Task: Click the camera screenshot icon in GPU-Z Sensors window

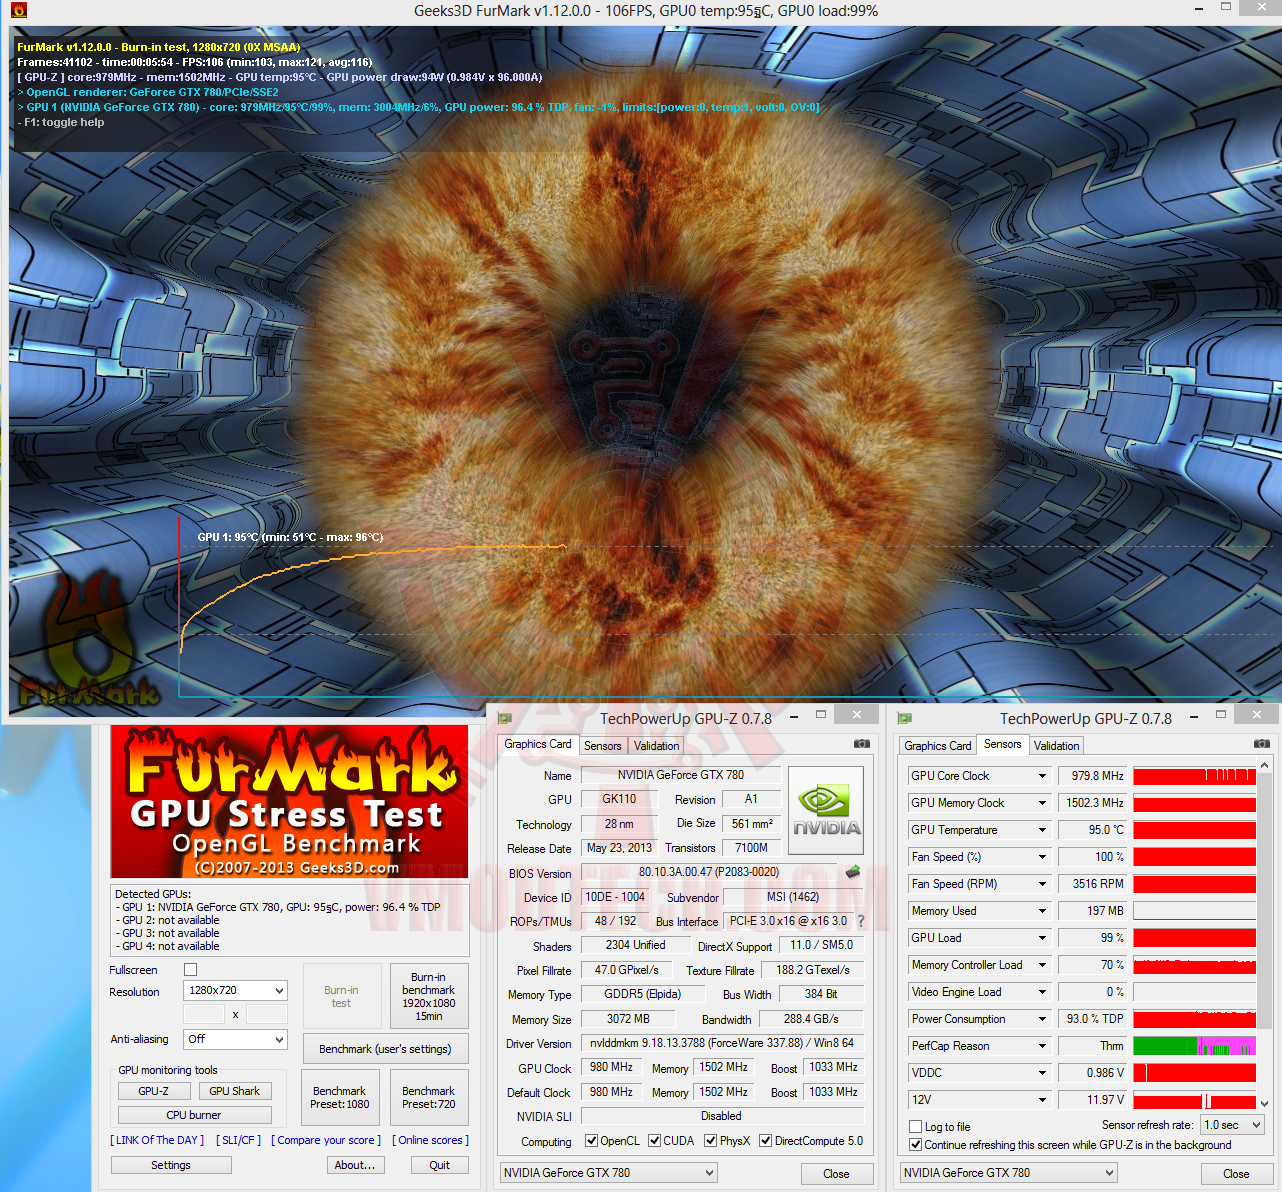Action: coord(1262,744)
